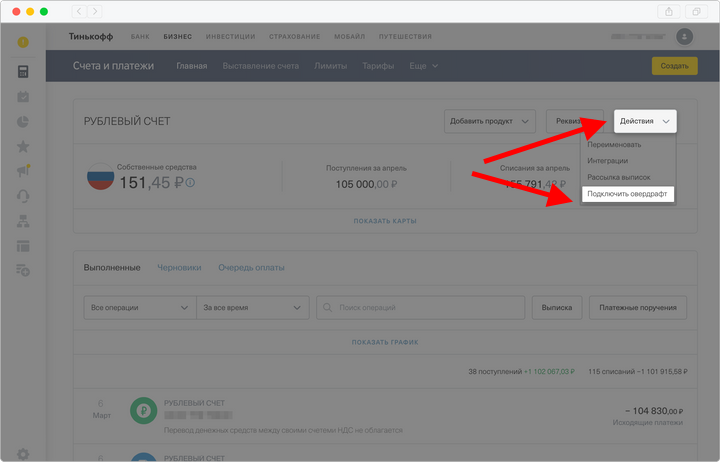720x462 pixels.
Task: Switch to the Очередь оплаты tab
Action: (x=251, y=267)
